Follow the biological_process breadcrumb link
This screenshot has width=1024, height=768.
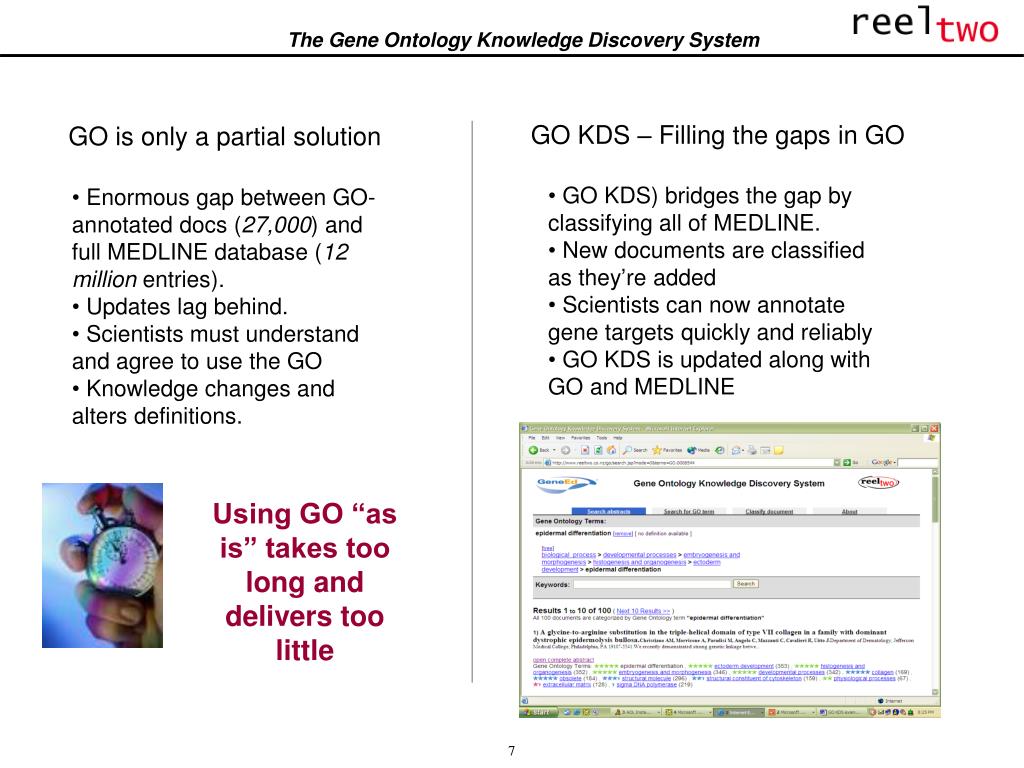point(569,554)
